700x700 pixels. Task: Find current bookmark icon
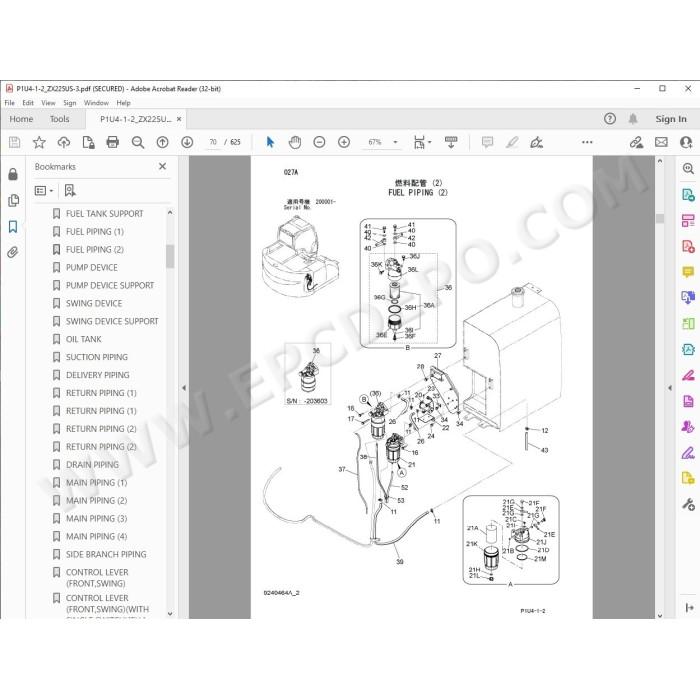(70, 191)
